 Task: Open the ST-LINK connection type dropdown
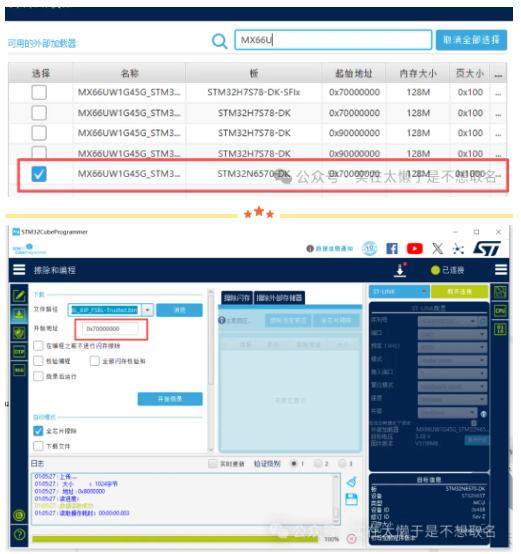coord(399,291)
